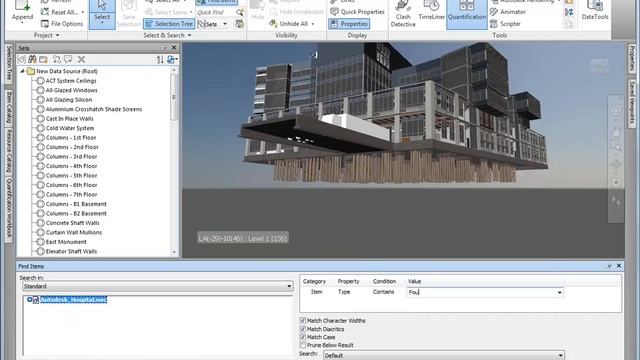Viewport: 640px width, 360px height.
Task: Select the ACT System Ceilings set
Action: (x=71, y=81)
